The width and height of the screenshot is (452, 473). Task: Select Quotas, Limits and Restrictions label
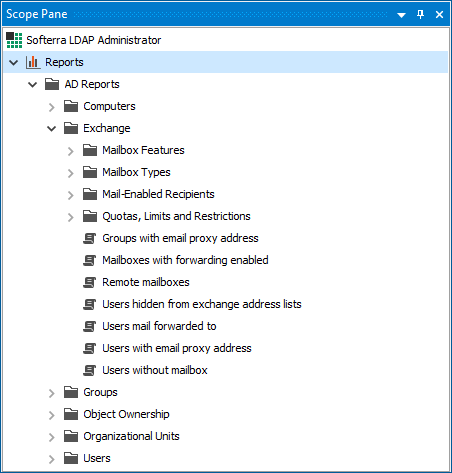pos(176,216)
